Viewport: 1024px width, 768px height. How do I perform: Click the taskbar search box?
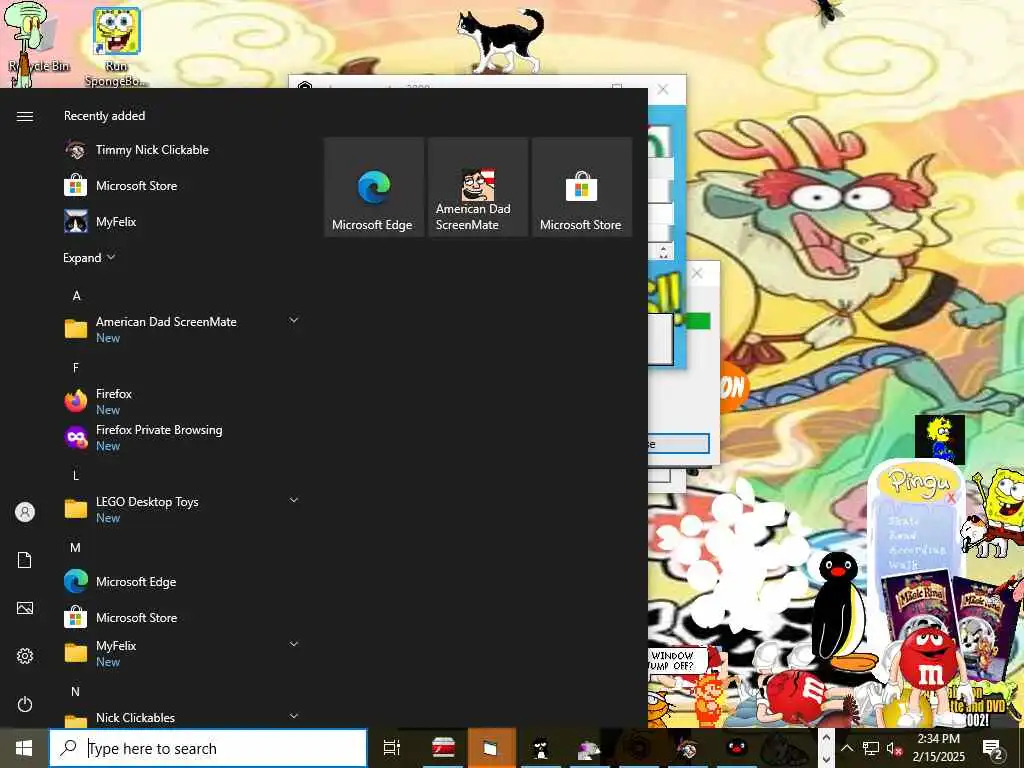(208, 748)
